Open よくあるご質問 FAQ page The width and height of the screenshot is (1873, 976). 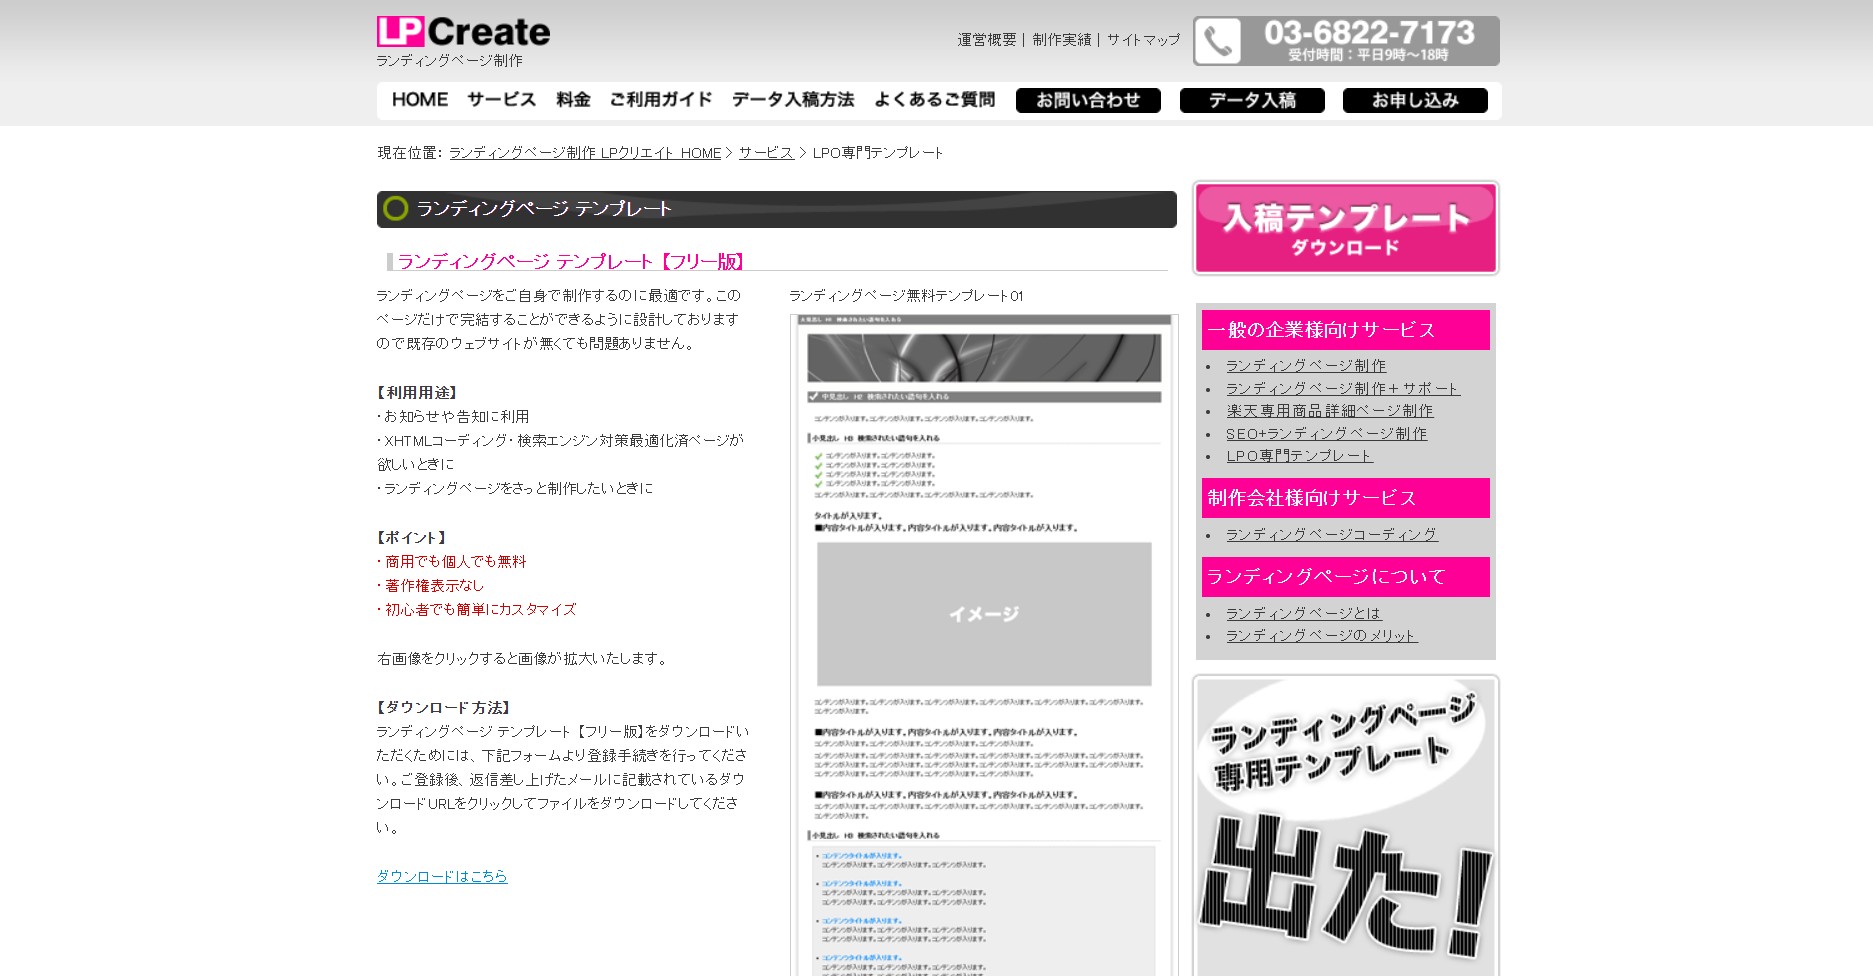pyautogui.click(x=934, y=100)
